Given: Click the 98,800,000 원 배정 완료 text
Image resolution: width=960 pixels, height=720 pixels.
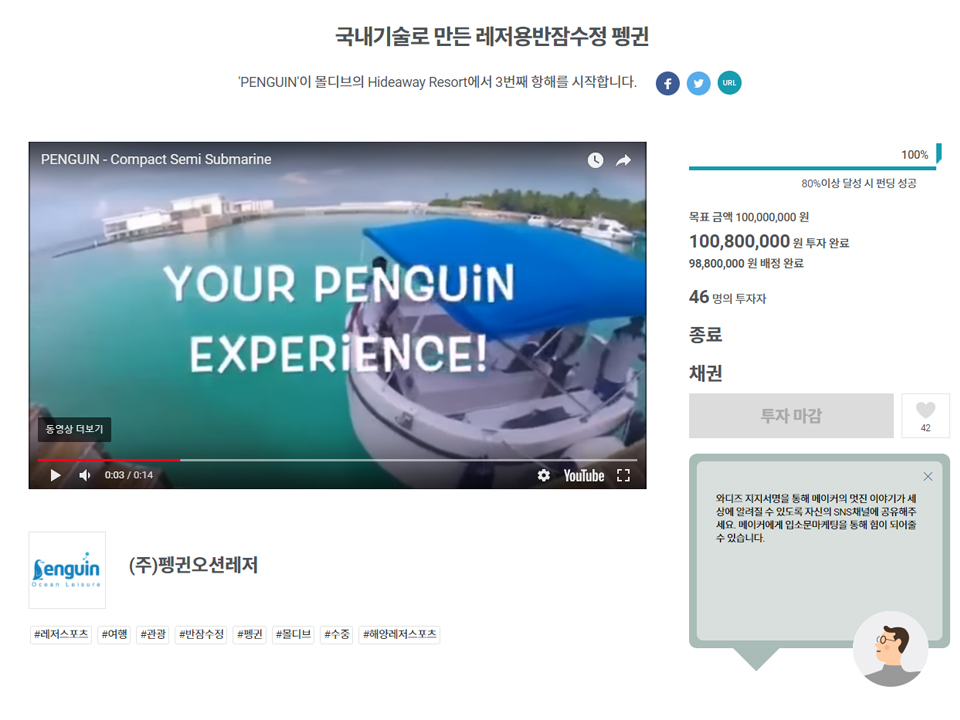Looking at the screenshot, I should pos(746,263).
